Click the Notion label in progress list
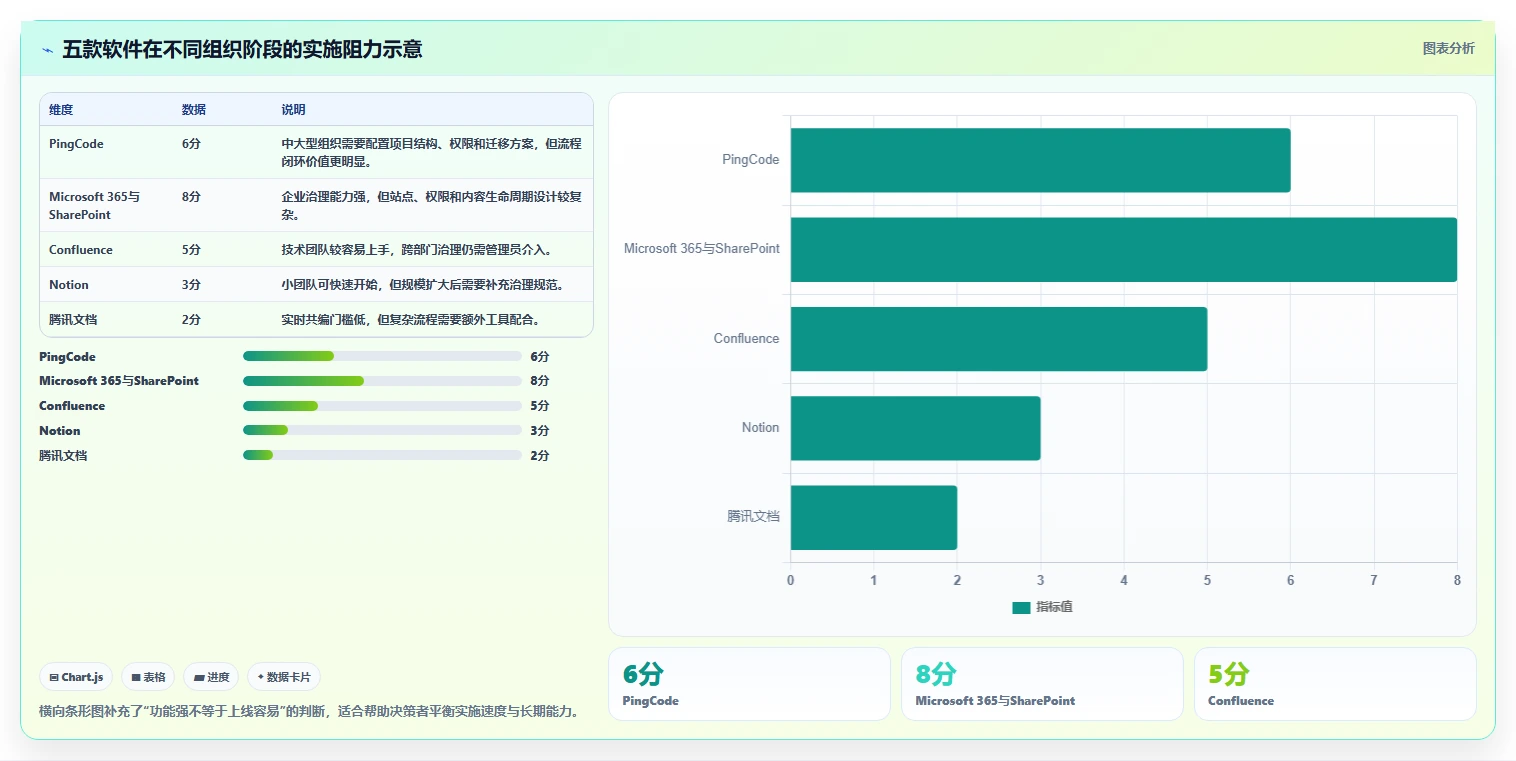The image size is (1516, 761). 60,431
